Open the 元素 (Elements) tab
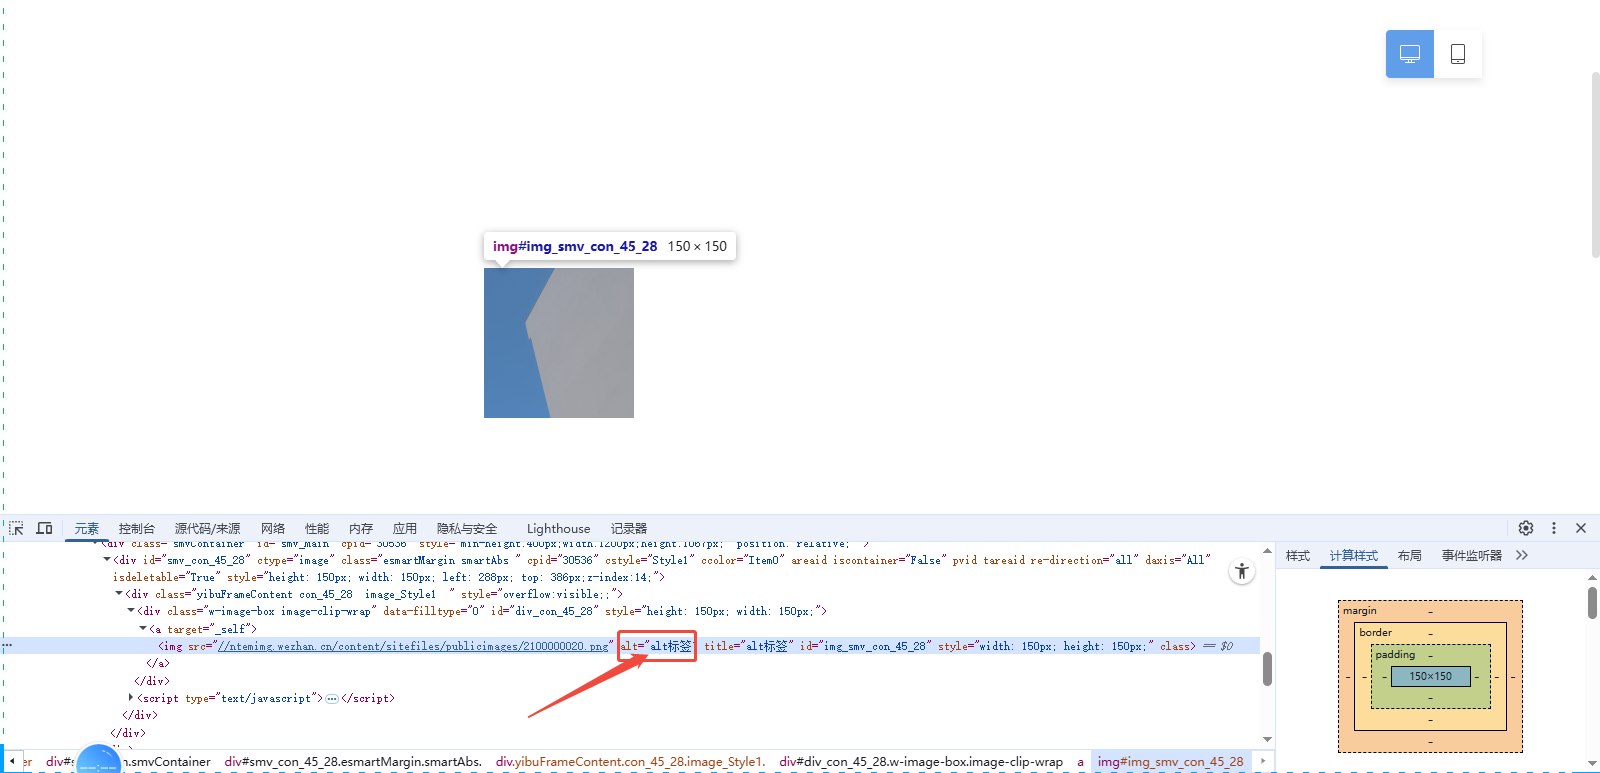 point(87,529)
